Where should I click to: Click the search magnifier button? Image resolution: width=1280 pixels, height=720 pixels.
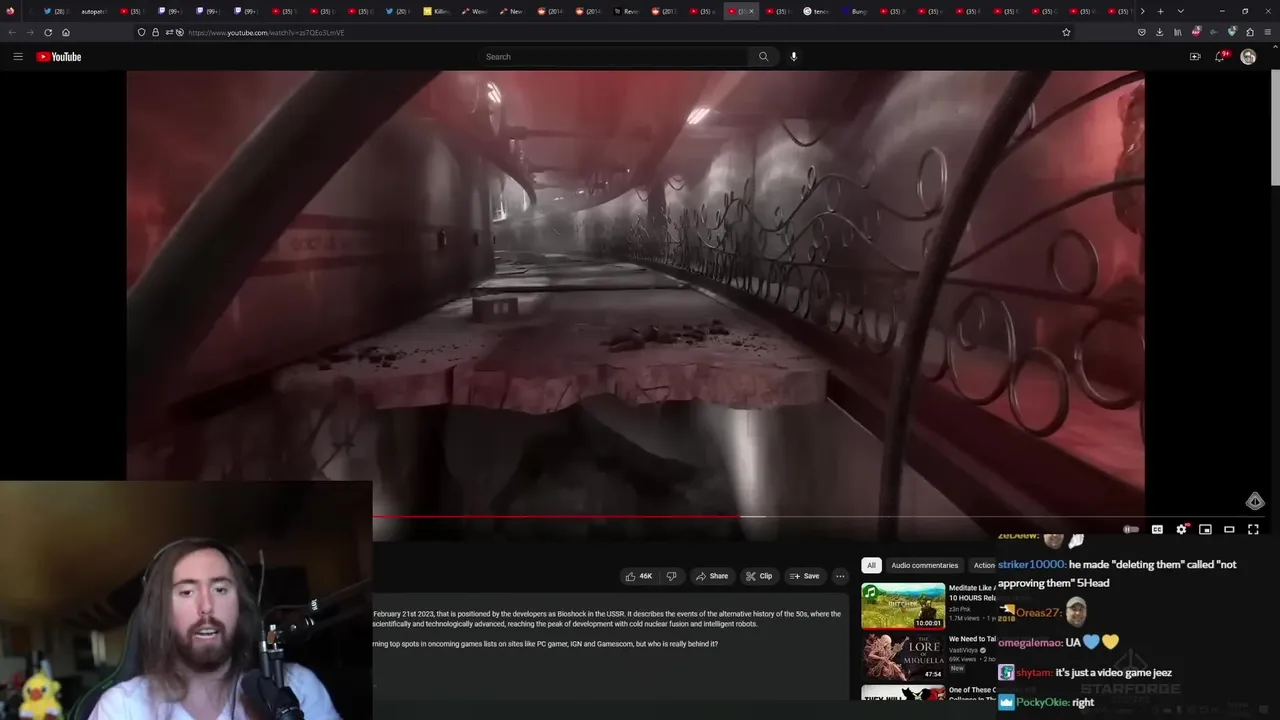[763, 57]
